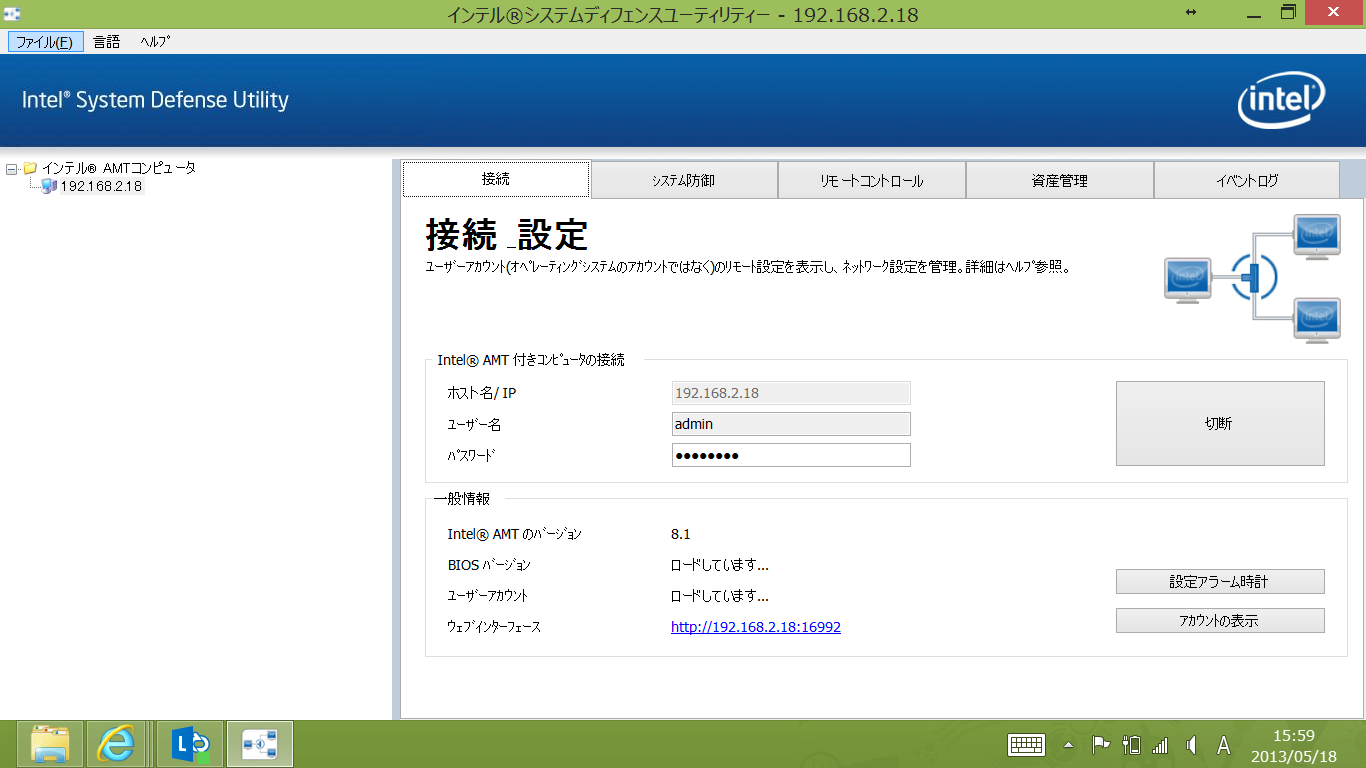
Task: Select the インテル® AMTコンピュータ tree label
Action: point(119,168)
